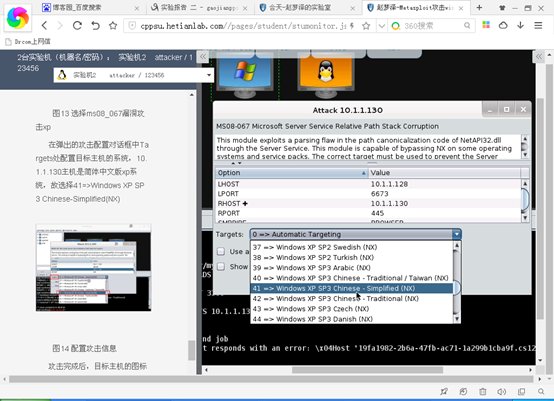Click the skin/shirt icon in title bar
The height and width of the screenshot is (401, 554).
502,8
